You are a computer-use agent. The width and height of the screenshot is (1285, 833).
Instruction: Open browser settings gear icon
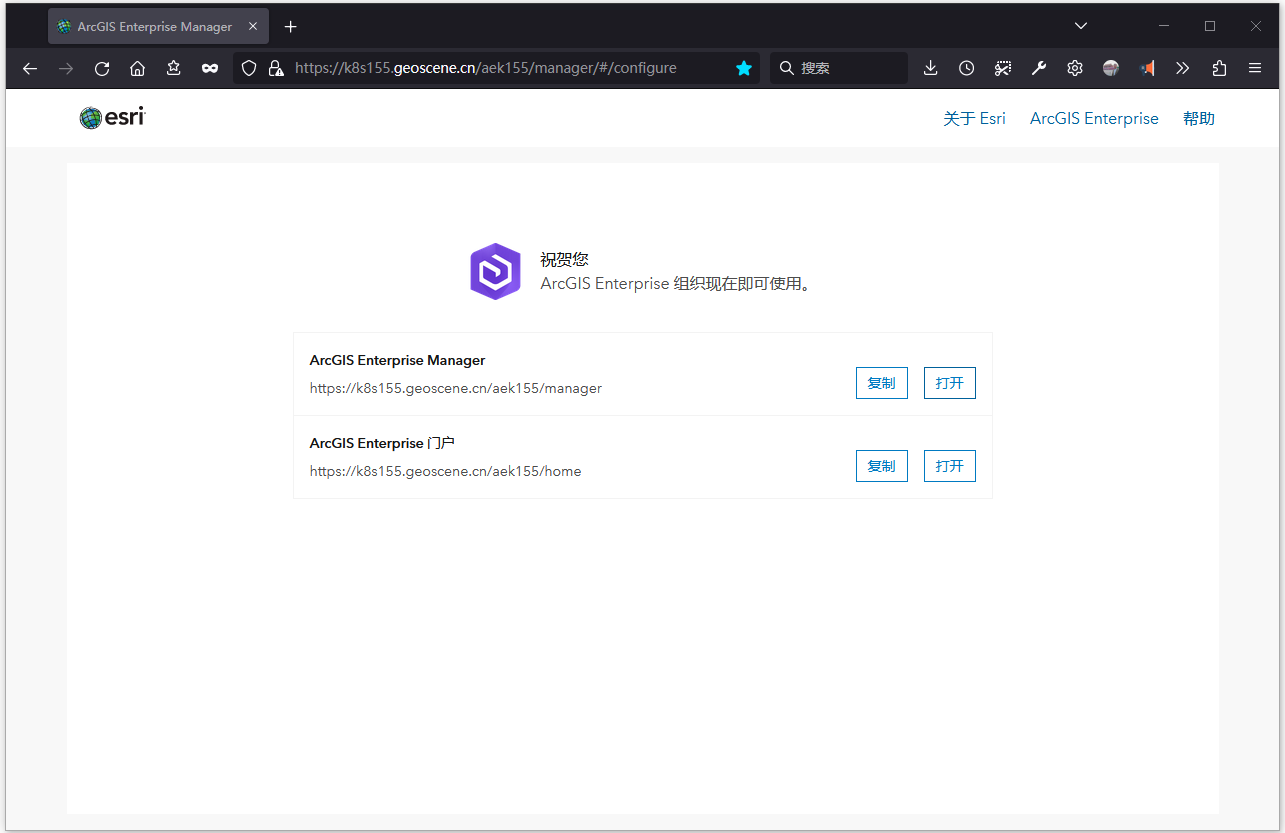pyautogui.click(x=1075, y=68)
